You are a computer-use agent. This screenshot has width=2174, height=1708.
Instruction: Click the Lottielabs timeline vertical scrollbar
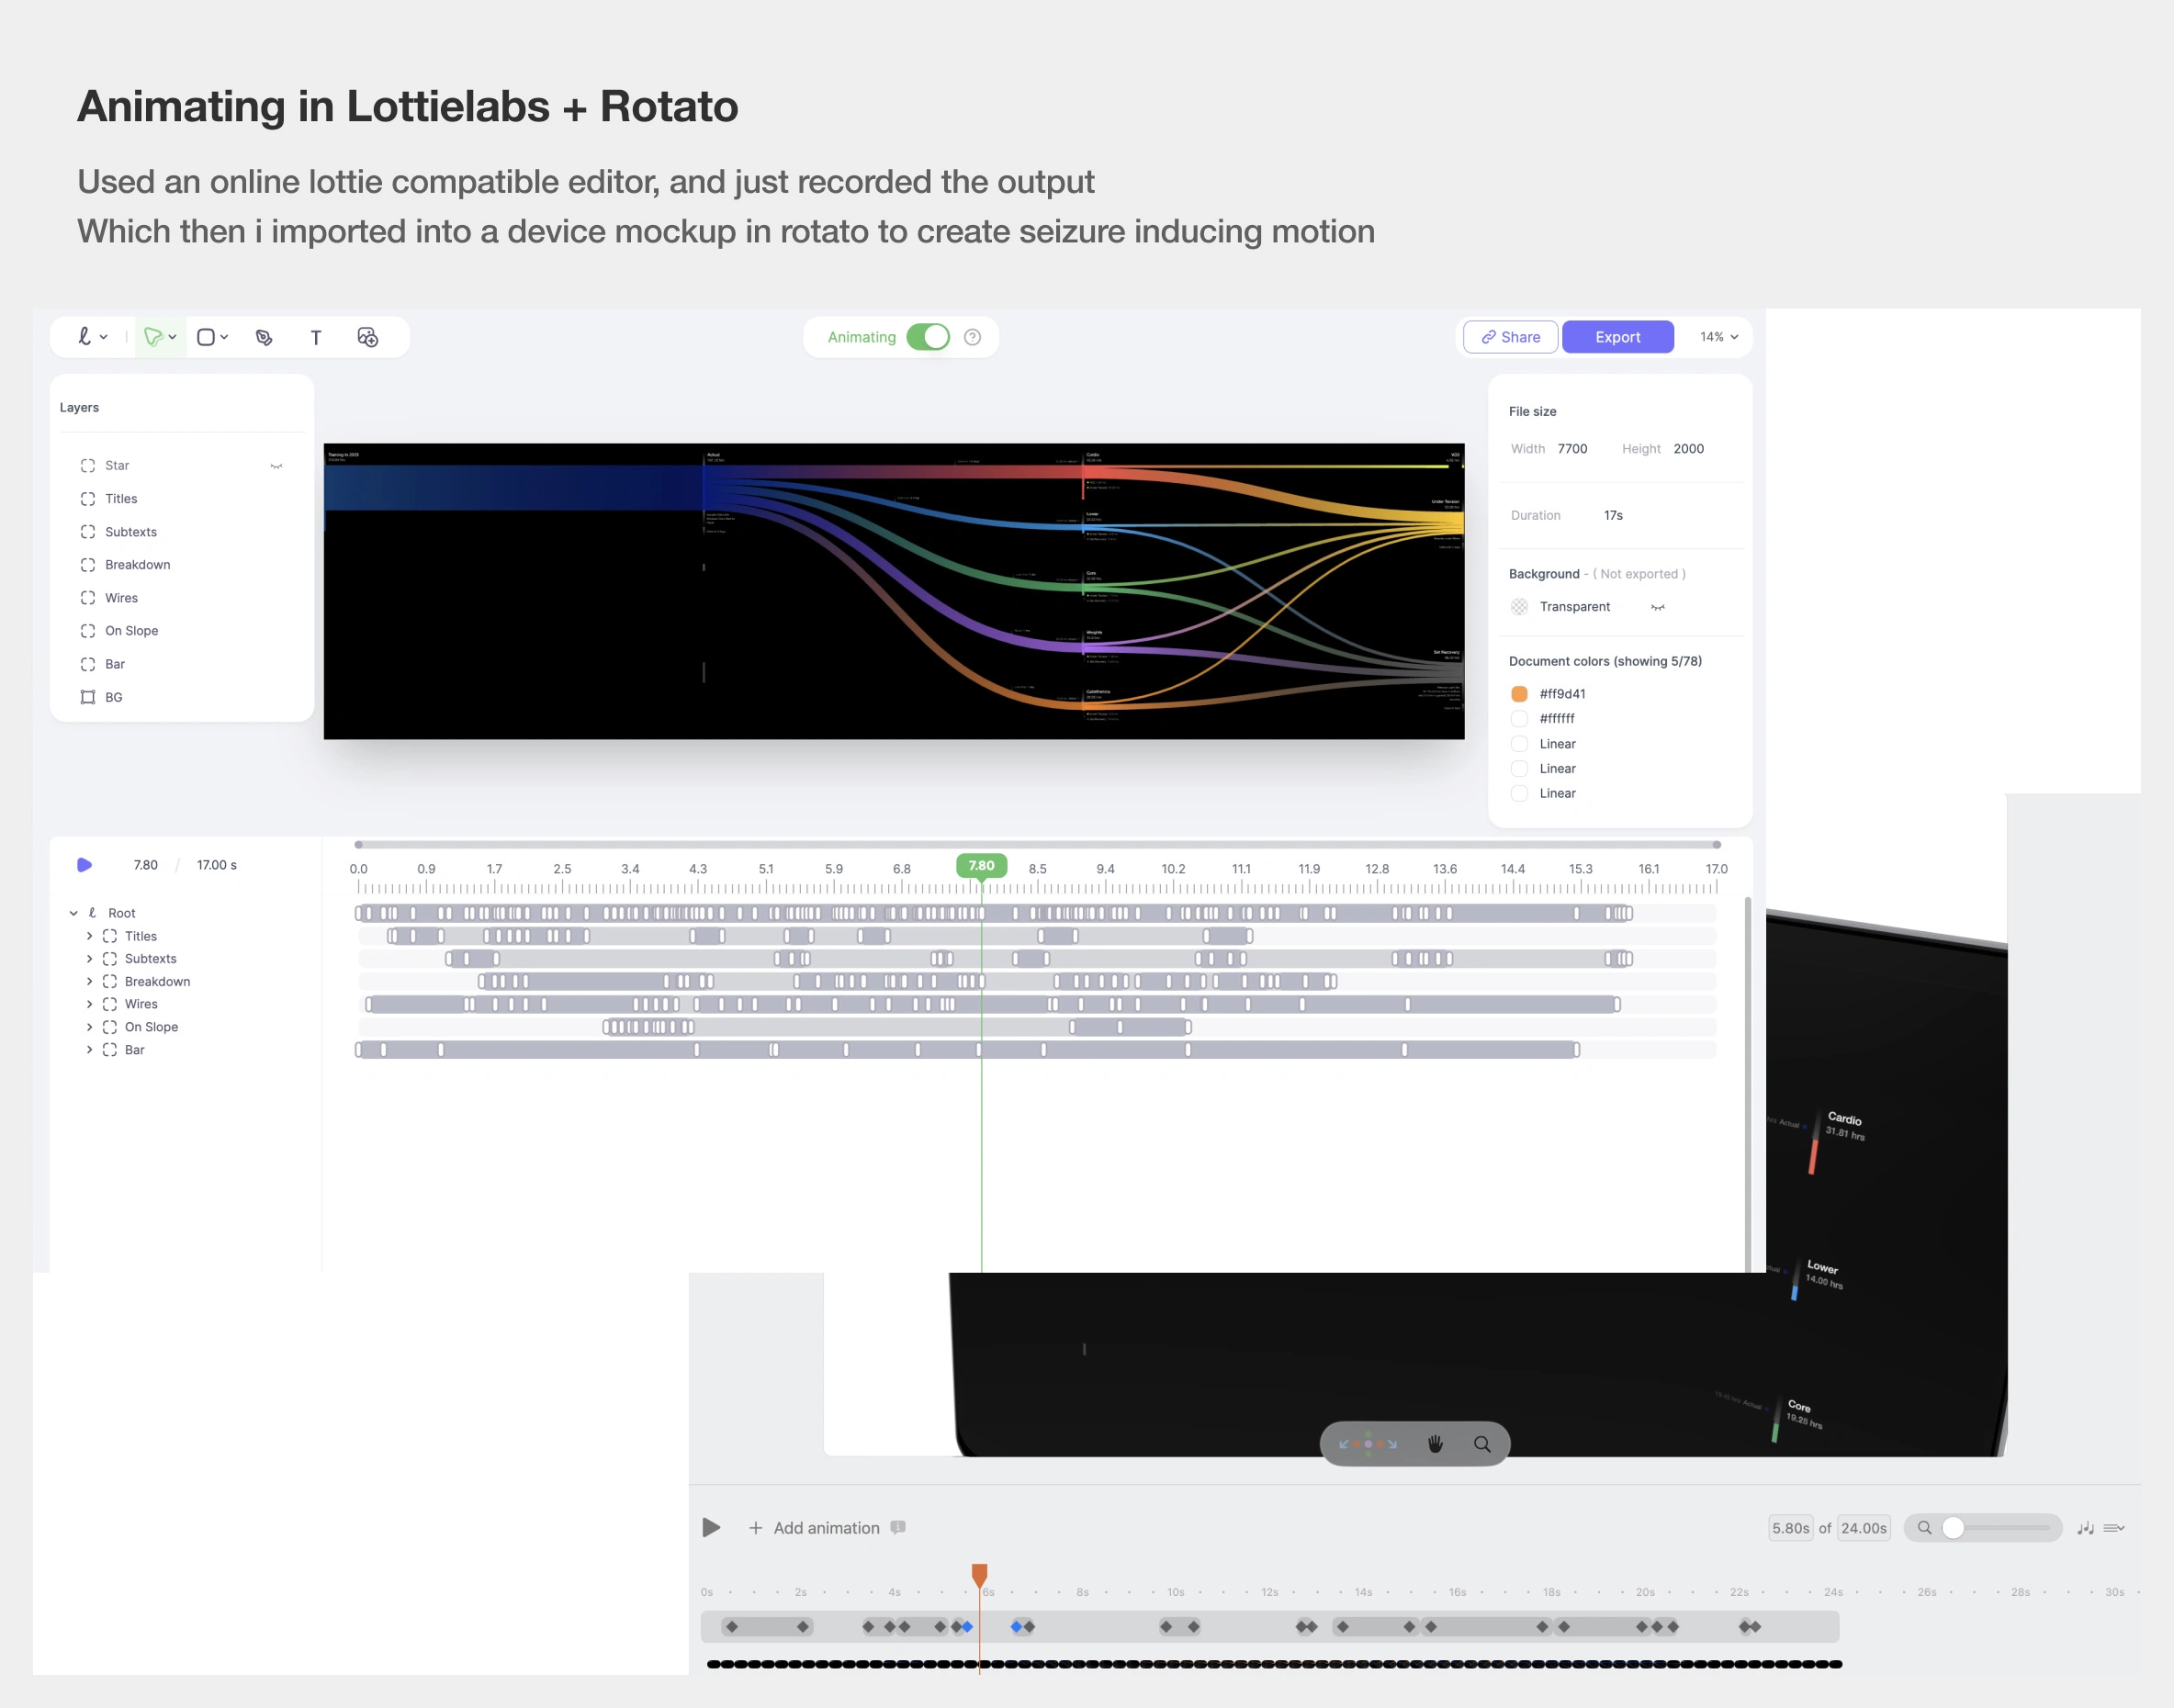click(x=1747, y=1084)
